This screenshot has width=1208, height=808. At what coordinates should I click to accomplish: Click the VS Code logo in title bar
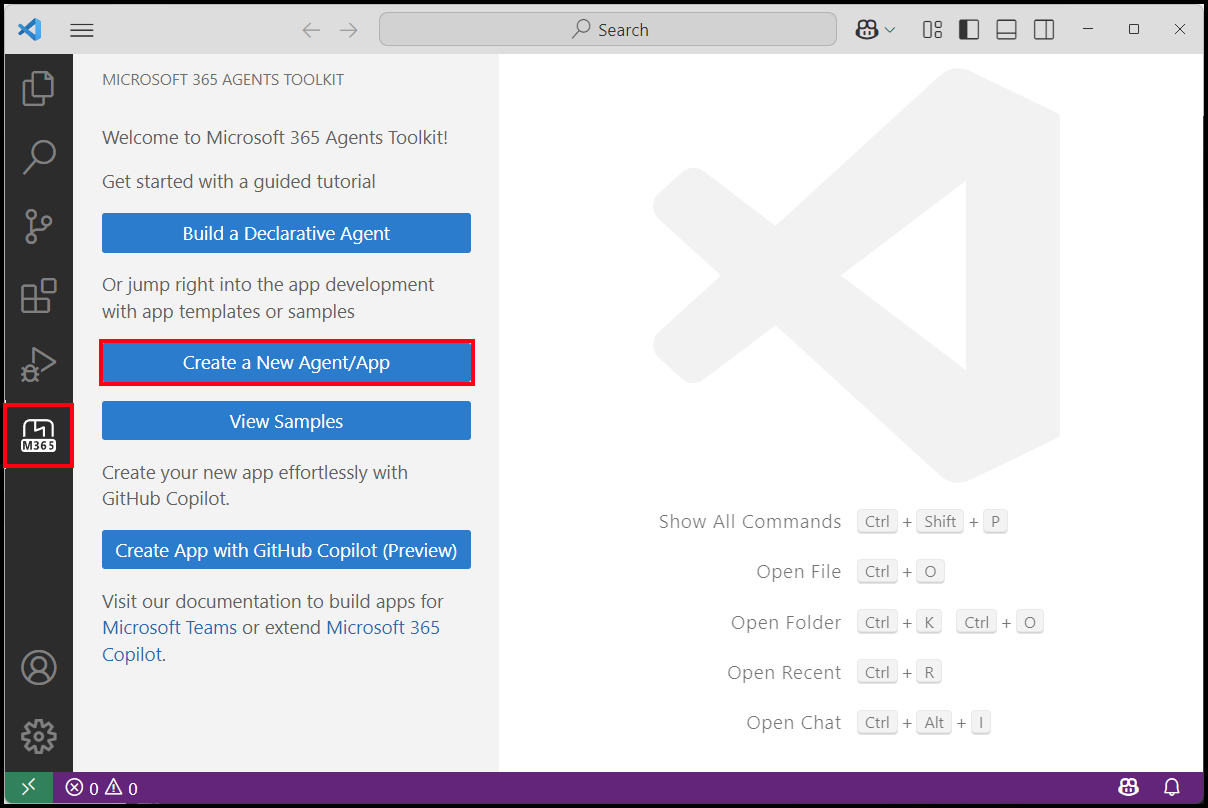tap(30, 30)
